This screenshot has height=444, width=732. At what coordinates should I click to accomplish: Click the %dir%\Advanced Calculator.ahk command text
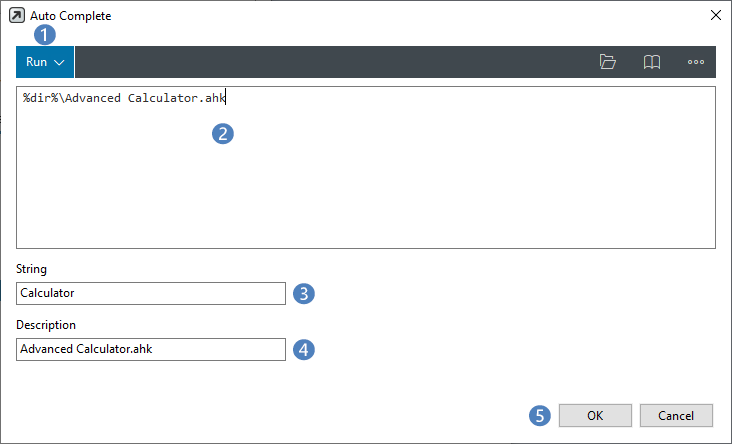click(126, 98)
